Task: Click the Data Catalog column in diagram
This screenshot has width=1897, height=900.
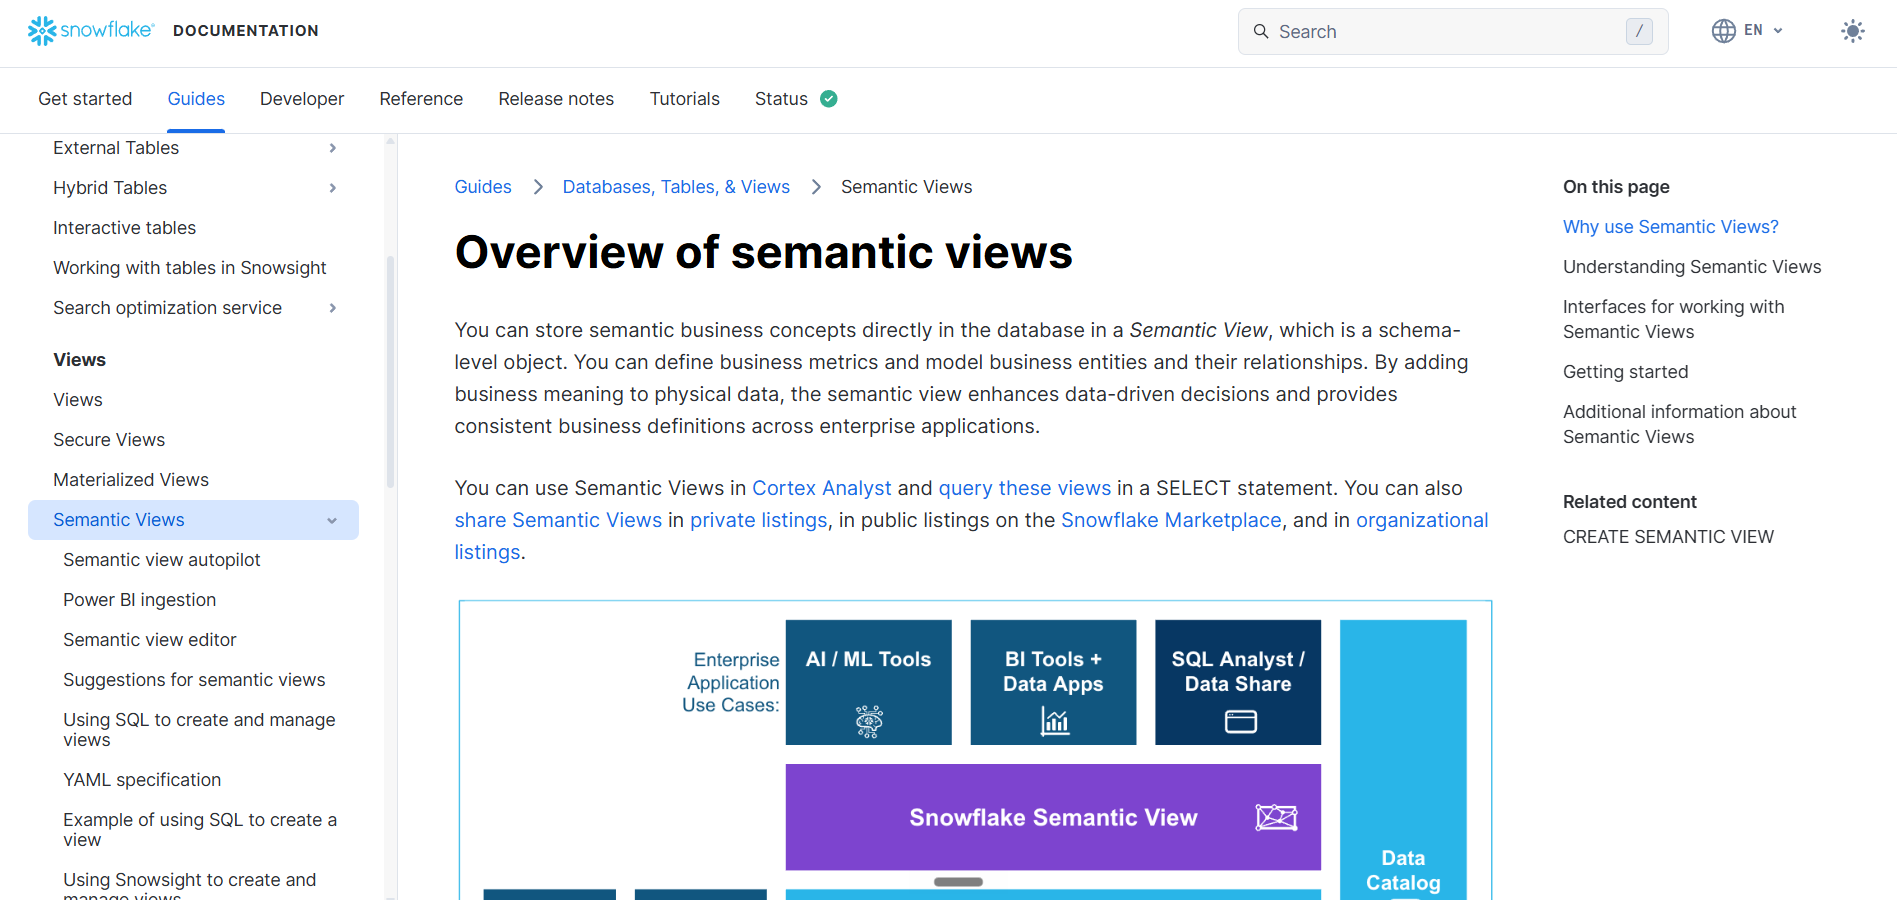Action: [1403, 760]
